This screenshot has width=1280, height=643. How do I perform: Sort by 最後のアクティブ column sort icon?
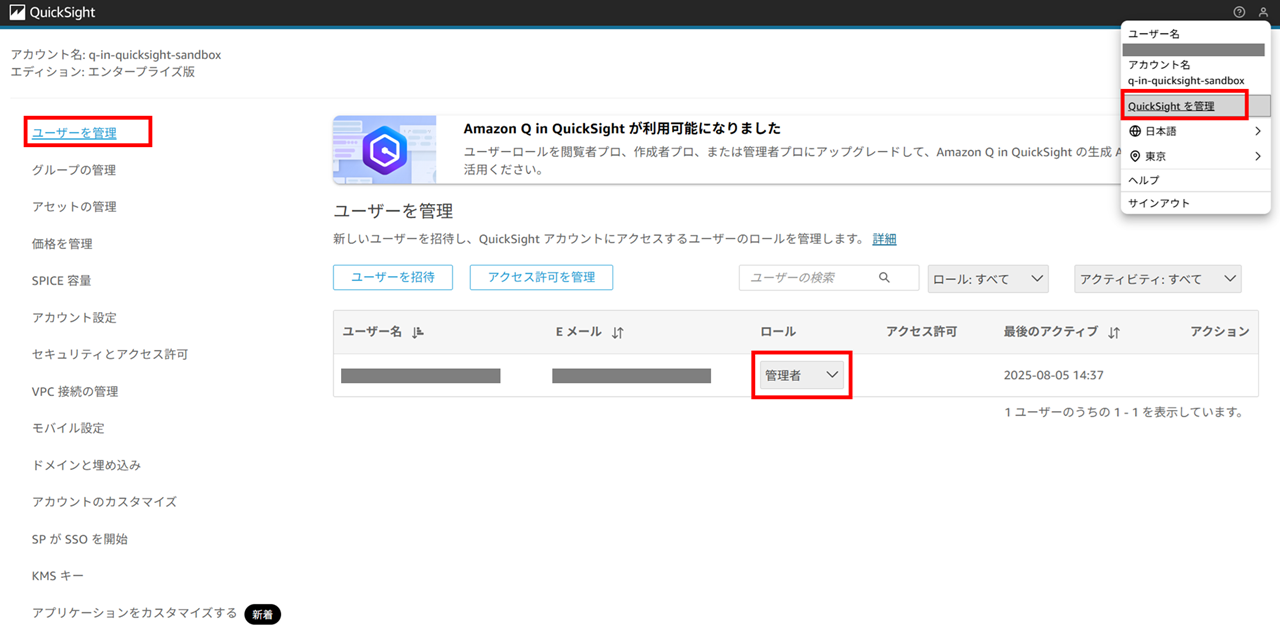[x=1114, y=332]
